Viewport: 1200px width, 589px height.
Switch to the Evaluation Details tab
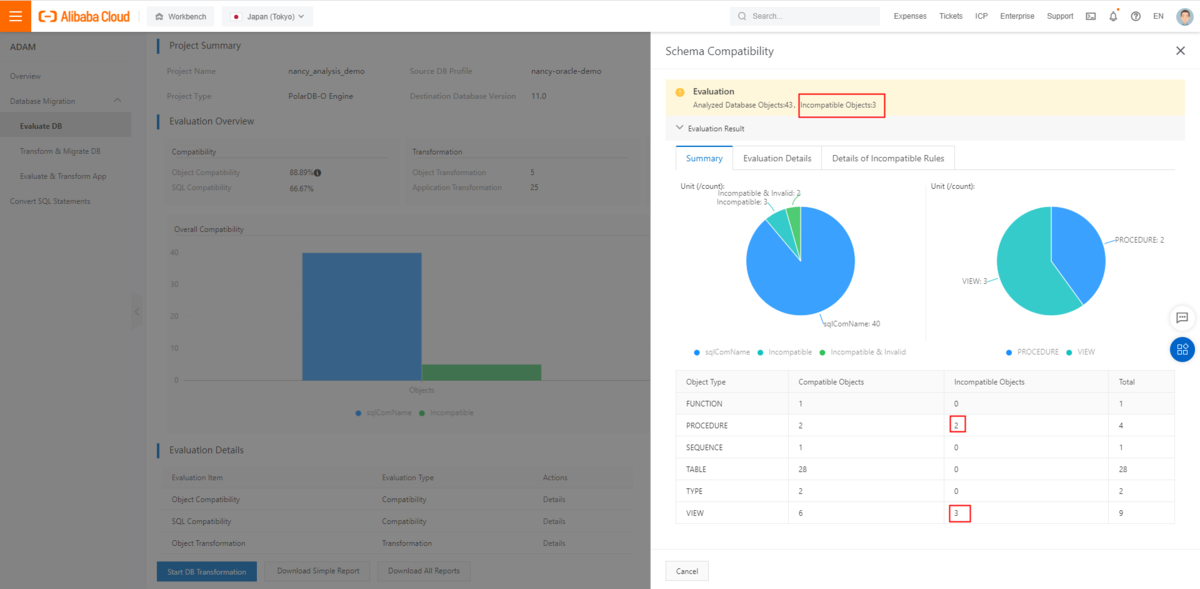tap(777, 158)
